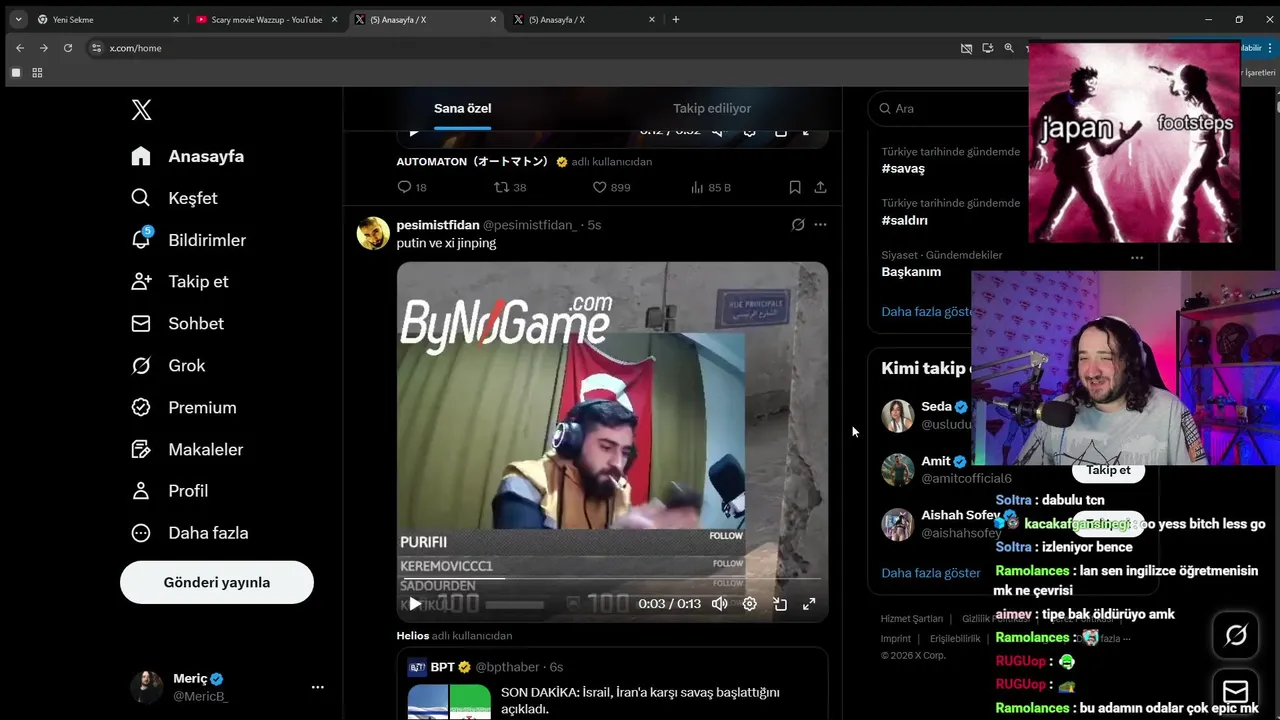1280x720 pixels.
Task: Click browser back arrow
Action: 19,48
